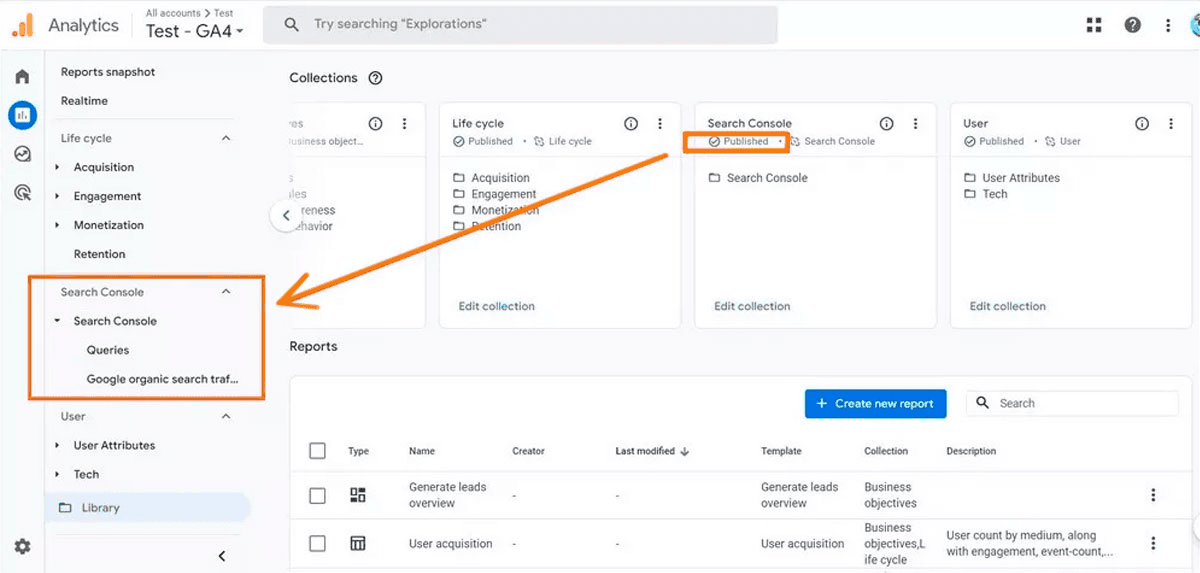
Task: Open User collection more options
Action: [x=1171, y=124]
